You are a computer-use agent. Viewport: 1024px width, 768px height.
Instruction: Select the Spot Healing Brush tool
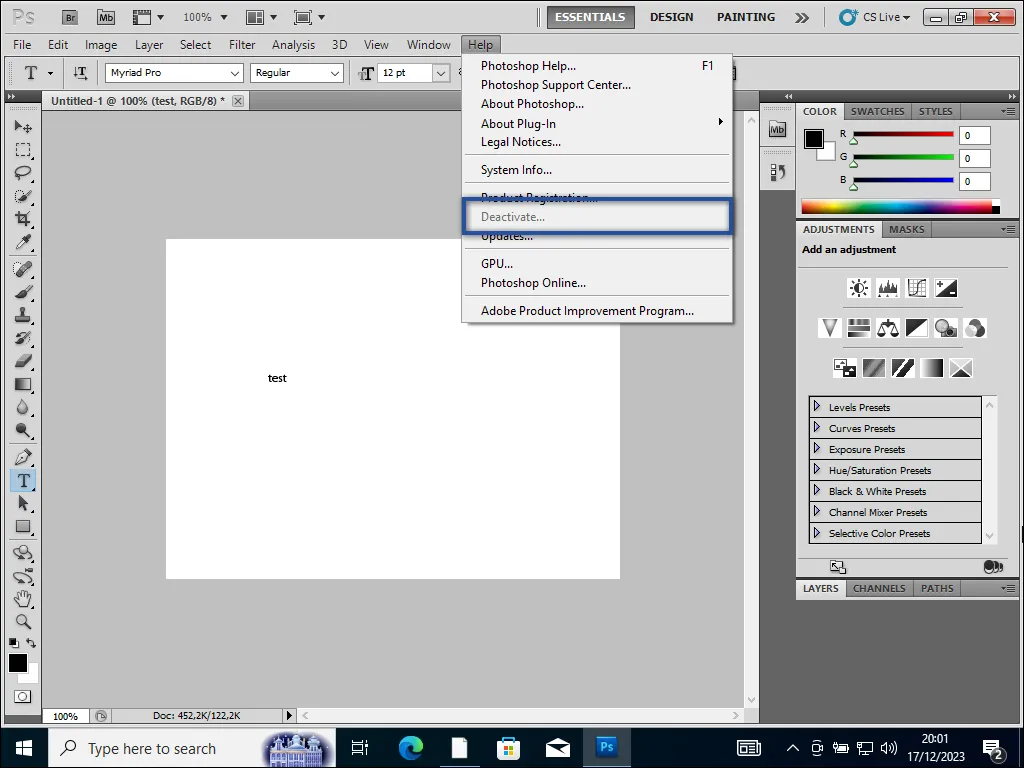pyautogui.click(x=23, y=268)
